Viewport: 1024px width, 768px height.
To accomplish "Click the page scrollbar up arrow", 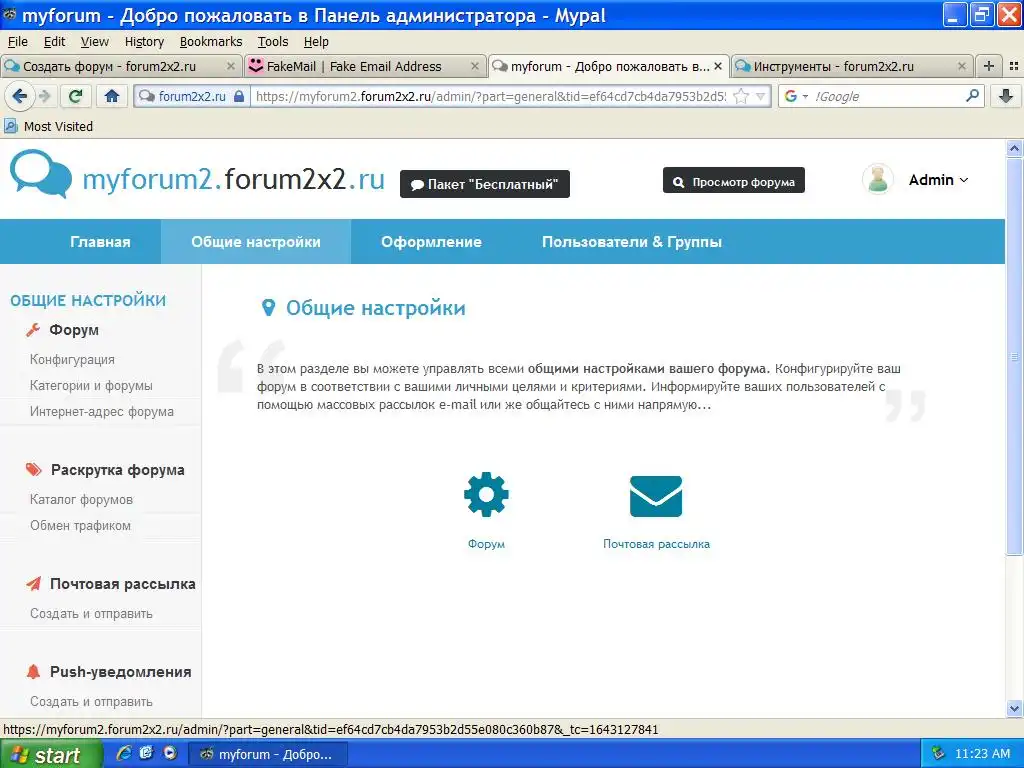I will pyautogui.click(x=1014, y=148).
